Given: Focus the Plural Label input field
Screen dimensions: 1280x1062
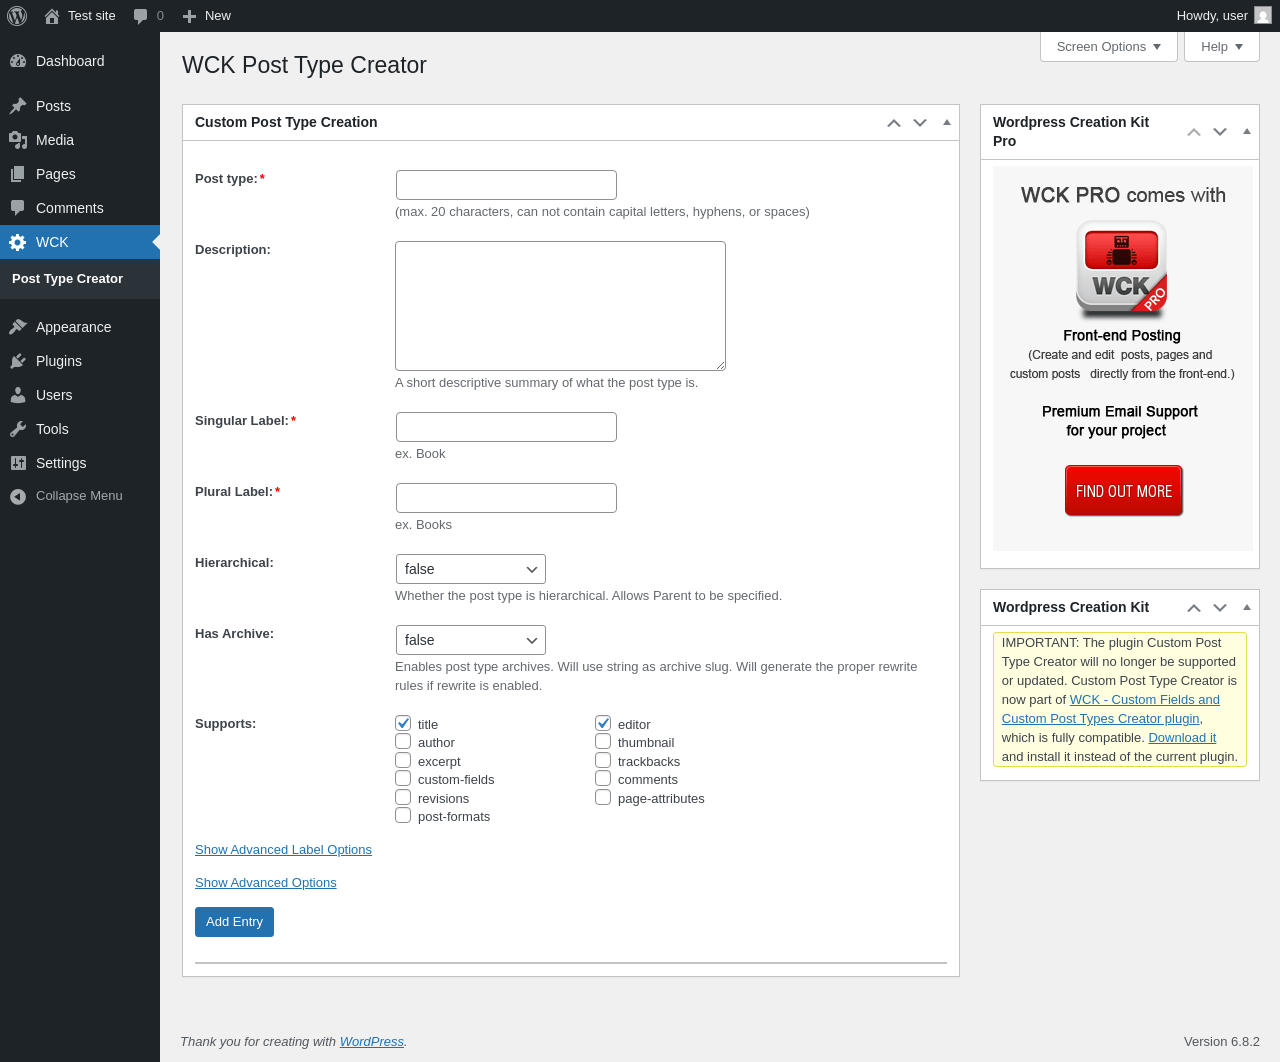Looking at the screenshot, I should pos(506,498).
